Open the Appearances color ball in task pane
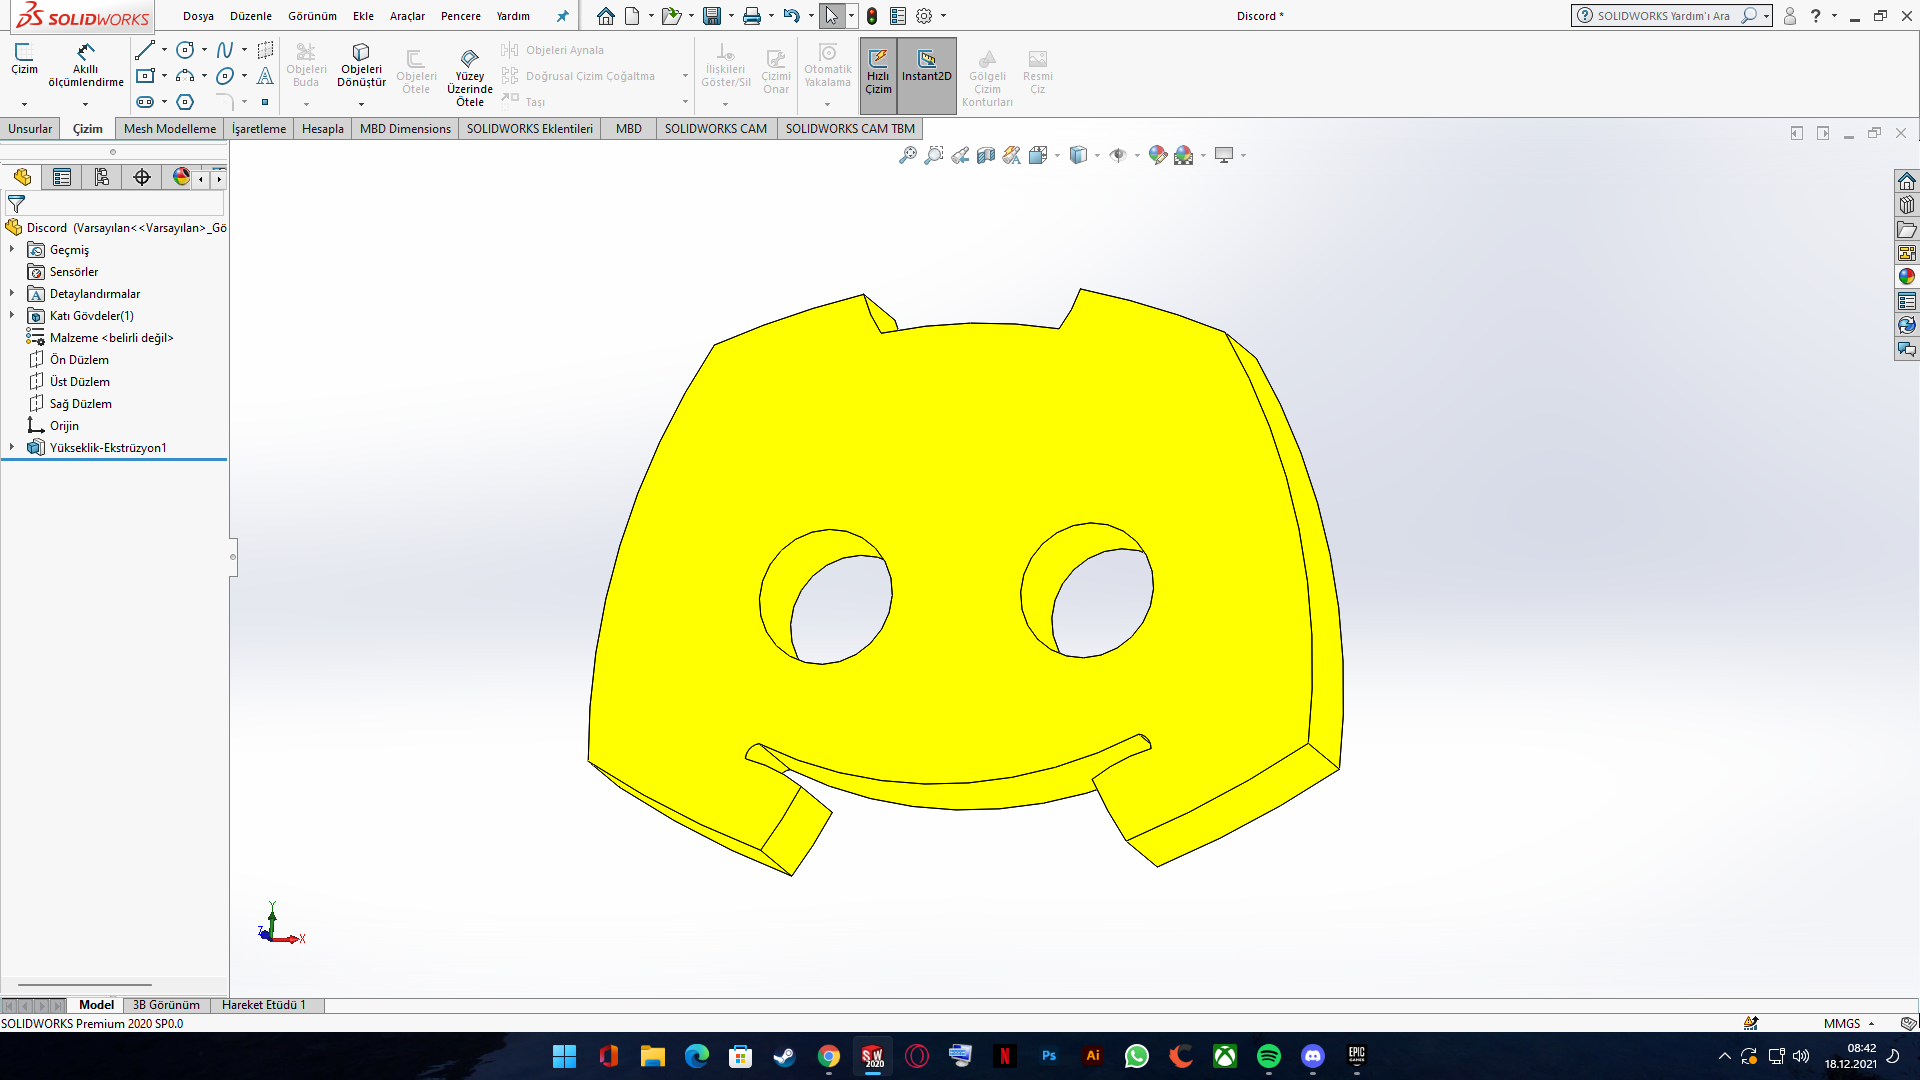 [x=1907, y=277]
